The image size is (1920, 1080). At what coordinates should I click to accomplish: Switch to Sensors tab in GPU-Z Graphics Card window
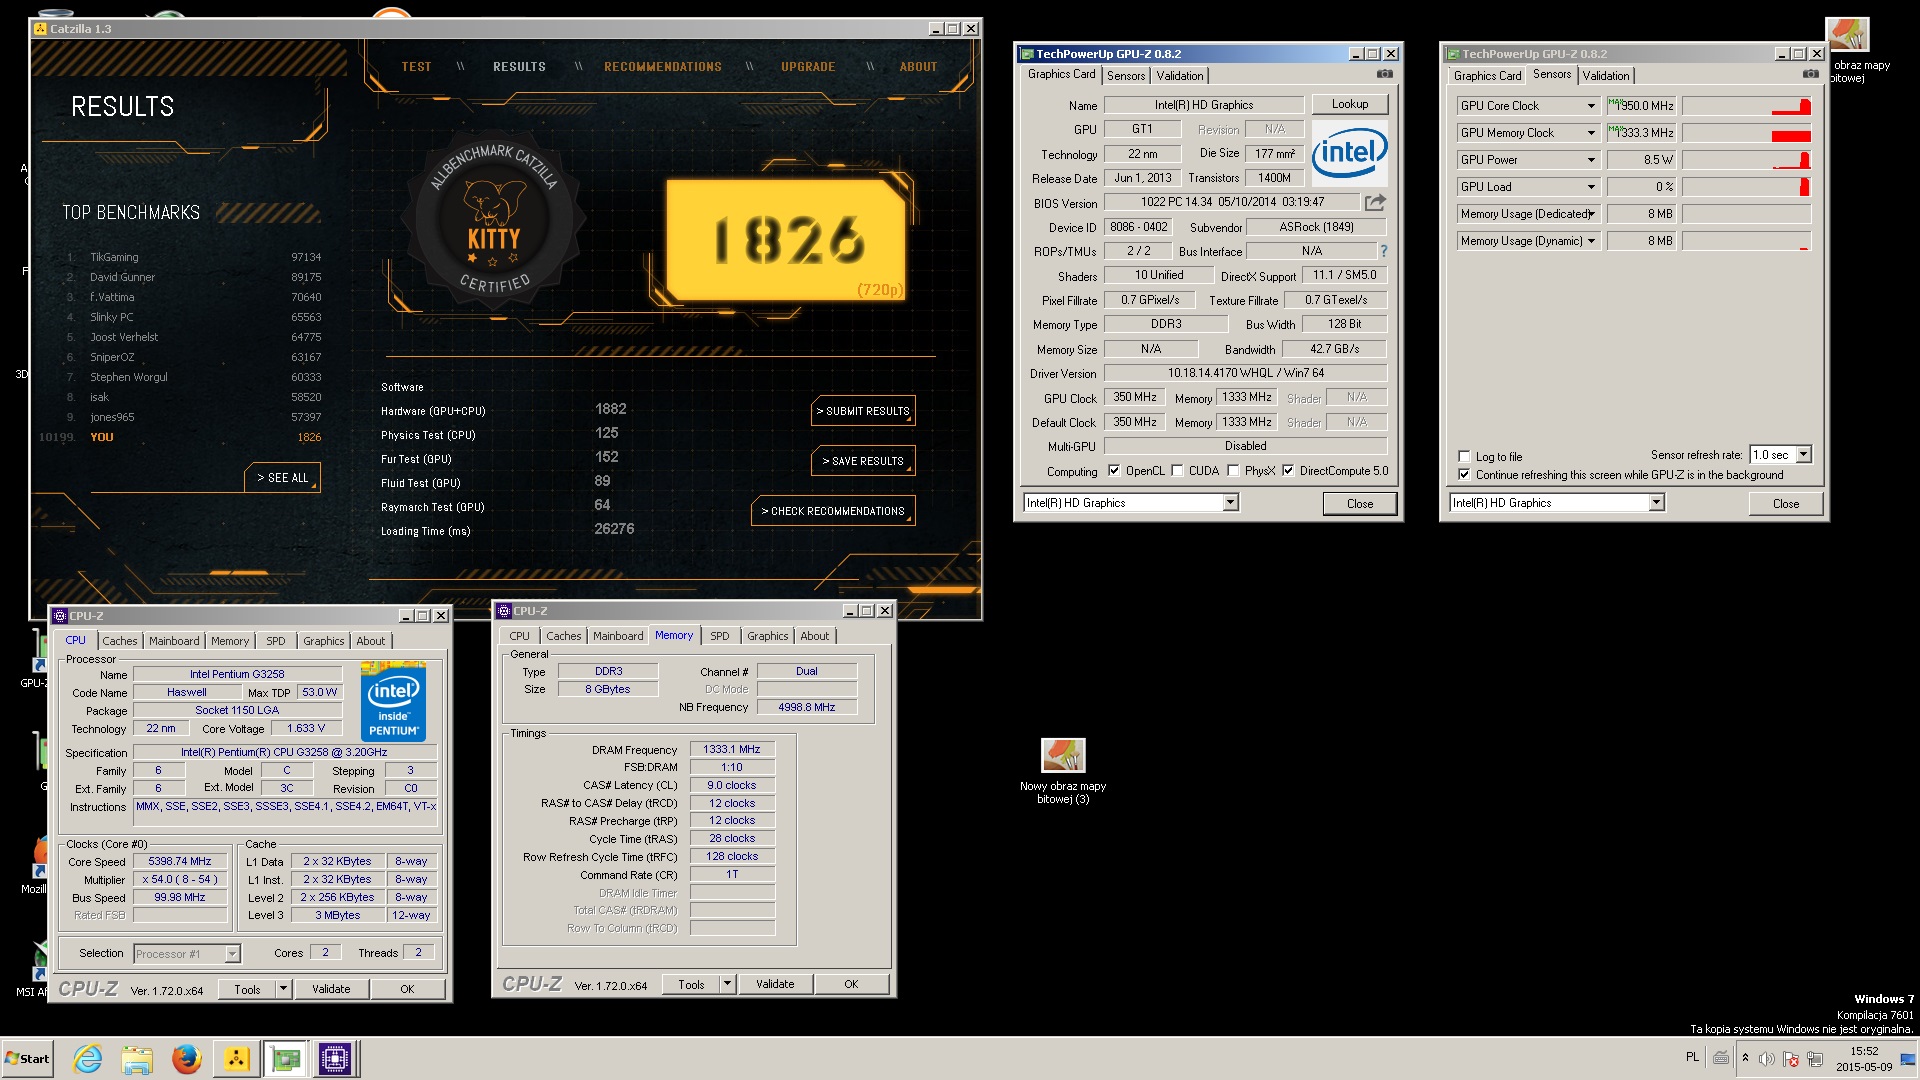coord(1126,76)
